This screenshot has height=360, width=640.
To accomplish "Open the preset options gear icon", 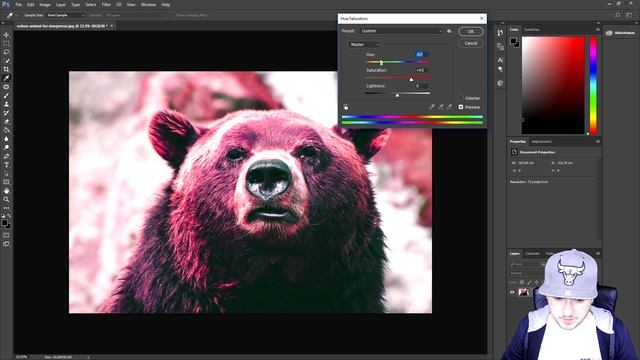I will point(449,31).
